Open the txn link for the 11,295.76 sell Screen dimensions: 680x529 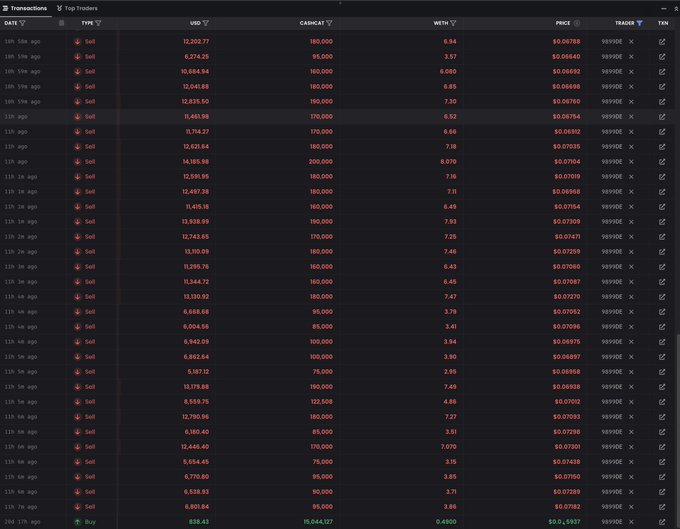(x=662, y=267)
